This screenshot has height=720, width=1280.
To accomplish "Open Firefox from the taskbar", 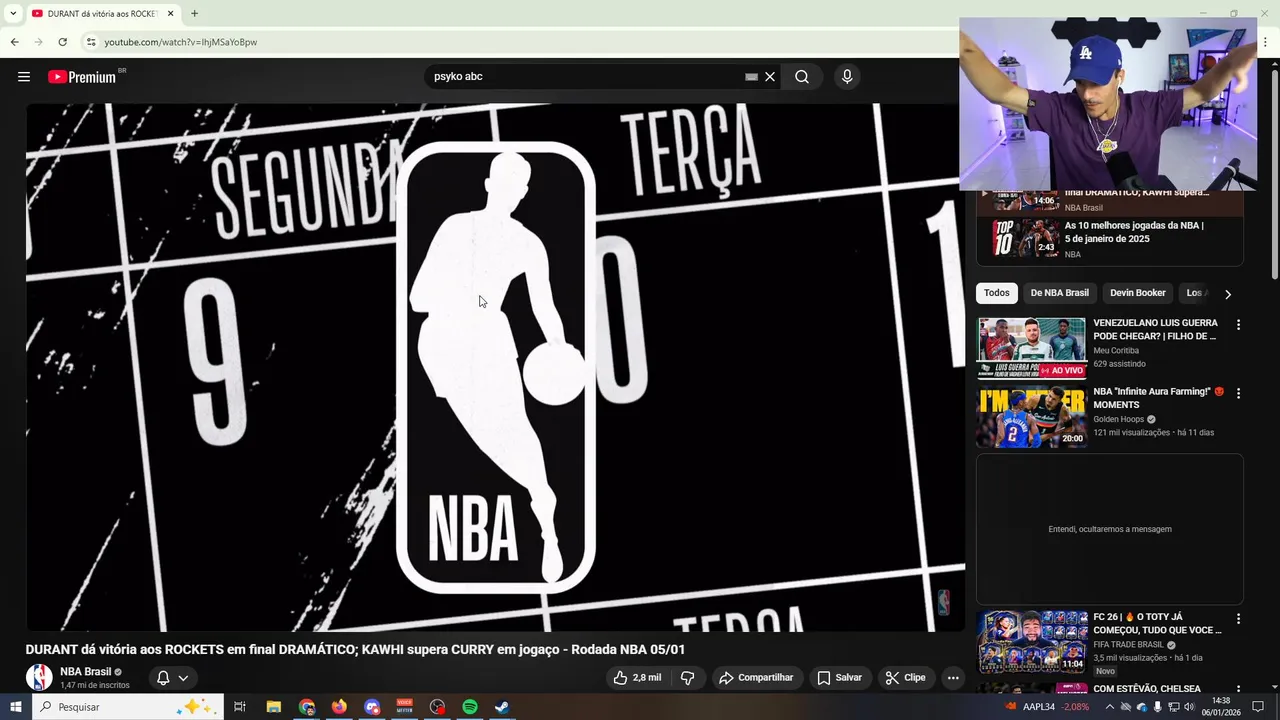I will (339, 707).
